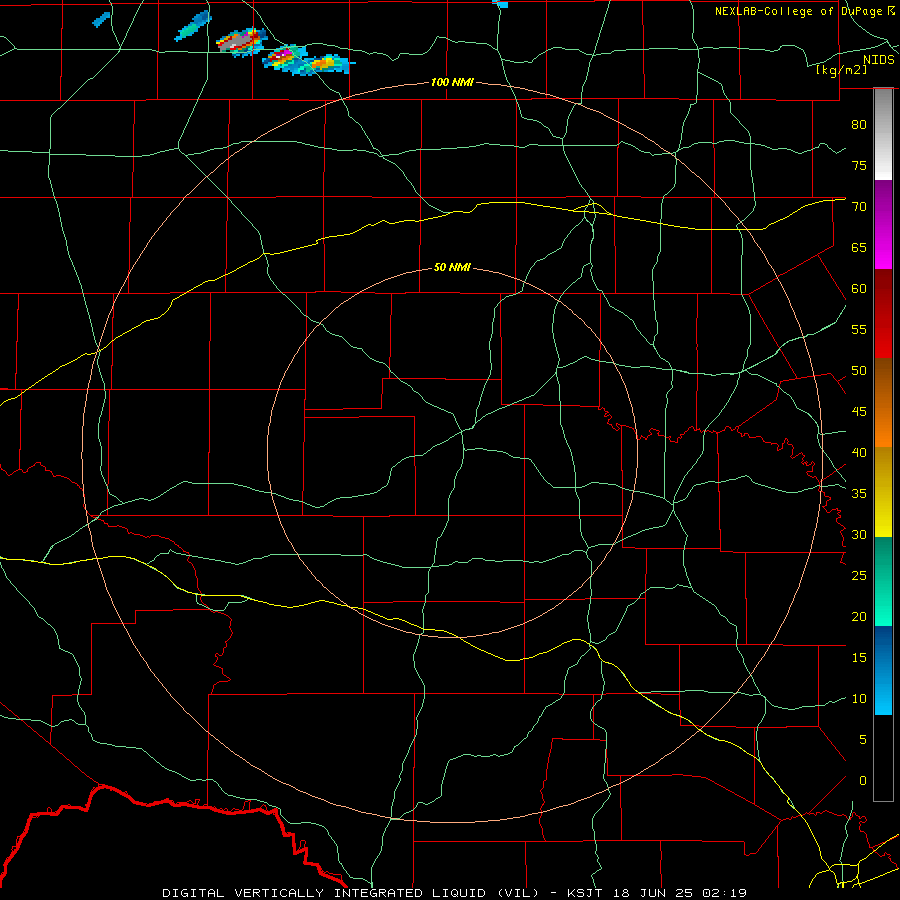Click the storm cell with magenta core
Image resolution: width=900 pixels, height=900 pixels.
point(285,57)
